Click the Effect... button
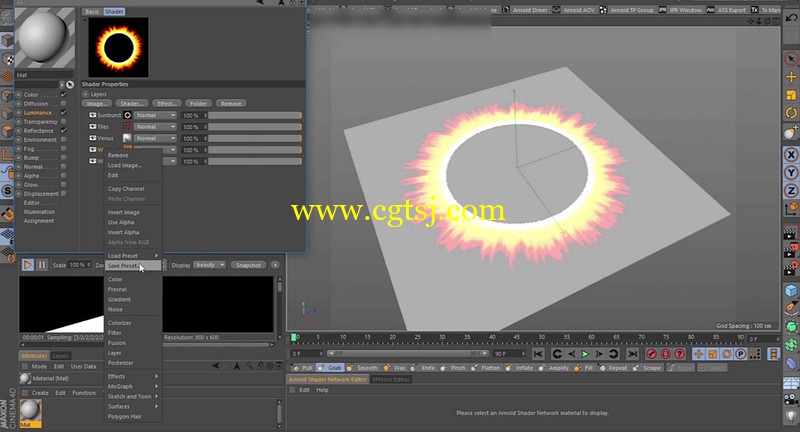The width and height of the screenshot is (800, 432). [x=166, y=104]
